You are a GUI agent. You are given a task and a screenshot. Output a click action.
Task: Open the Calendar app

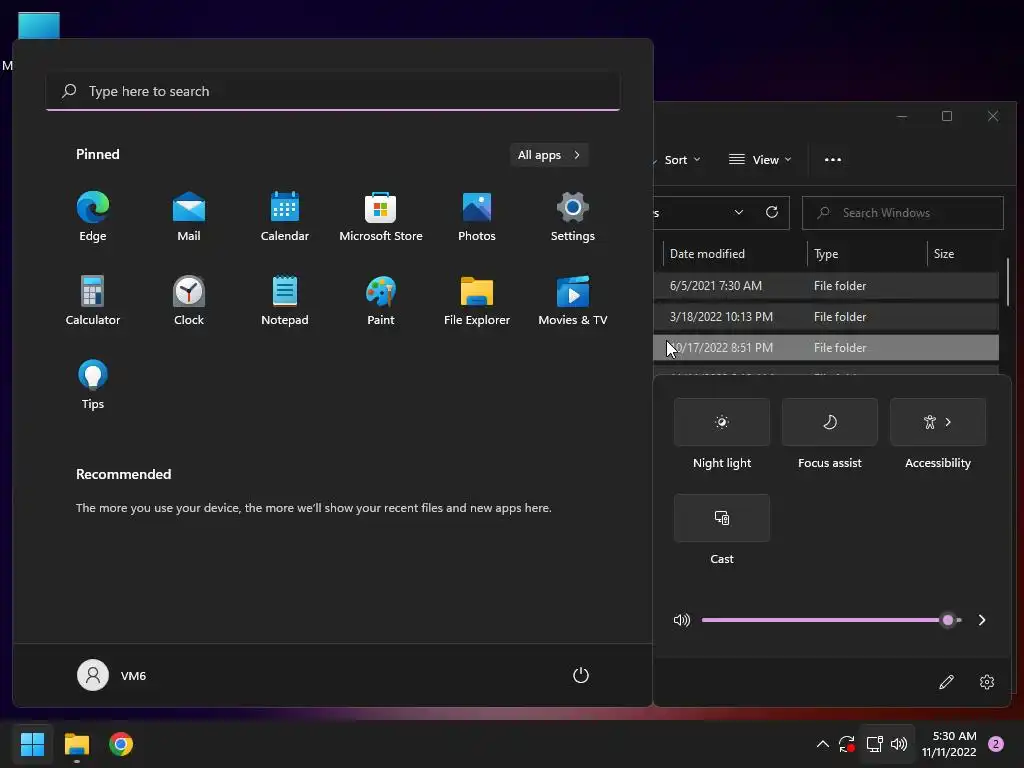click(285, 217)
